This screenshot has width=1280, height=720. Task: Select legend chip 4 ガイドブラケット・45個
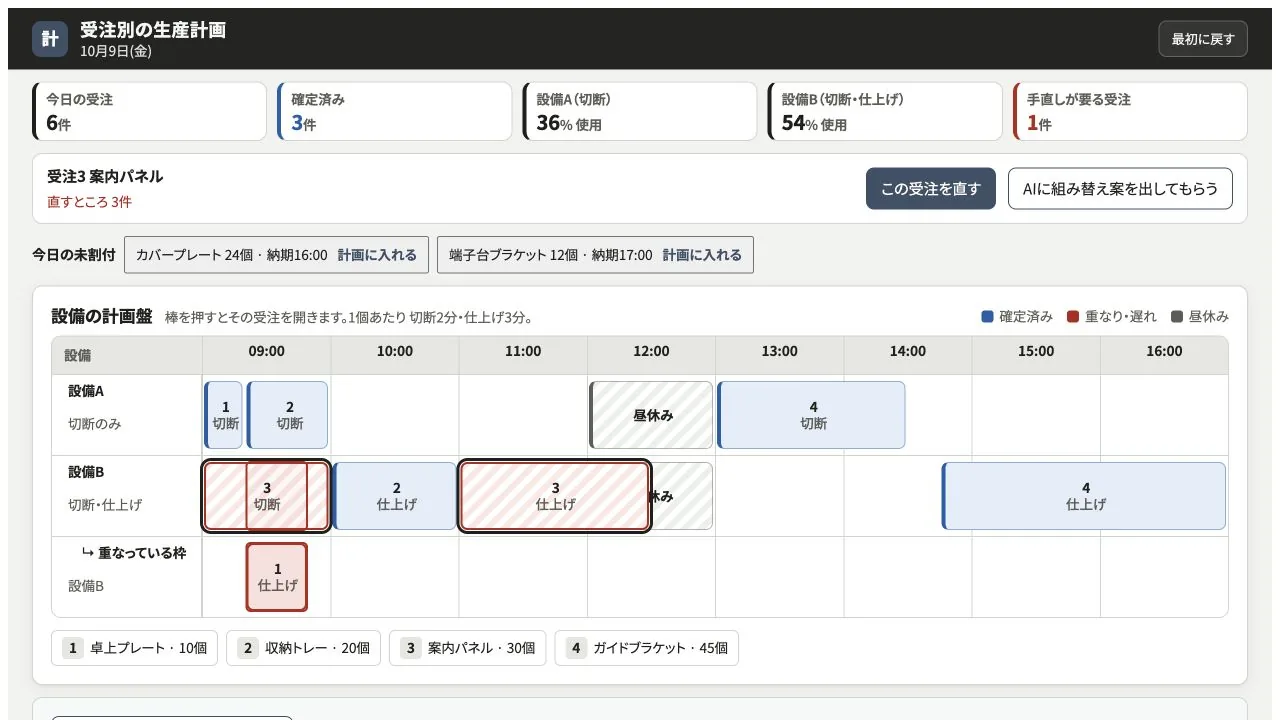[x=647, y=648]
